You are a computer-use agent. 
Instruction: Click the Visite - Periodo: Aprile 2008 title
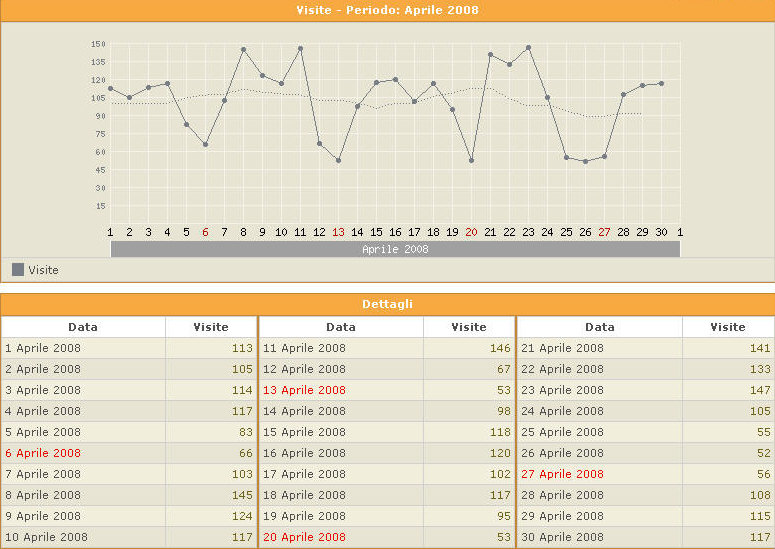tap(387, 10)
